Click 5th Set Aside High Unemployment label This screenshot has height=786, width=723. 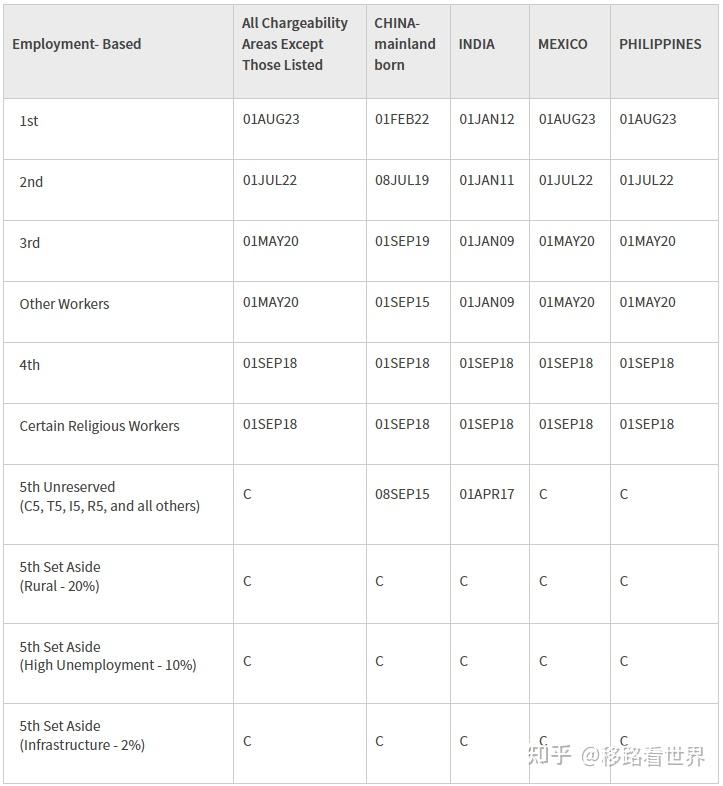107,656
